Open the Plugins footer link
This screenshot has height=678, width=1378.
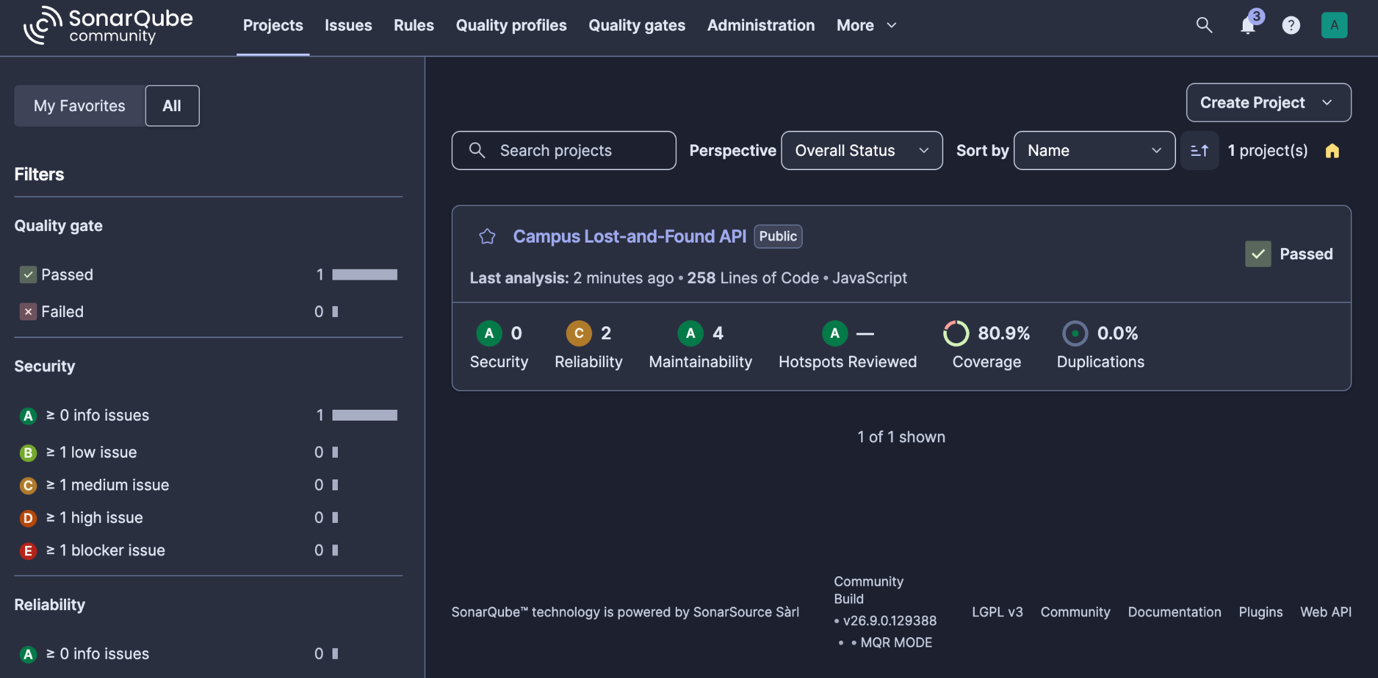(1260, 612)
